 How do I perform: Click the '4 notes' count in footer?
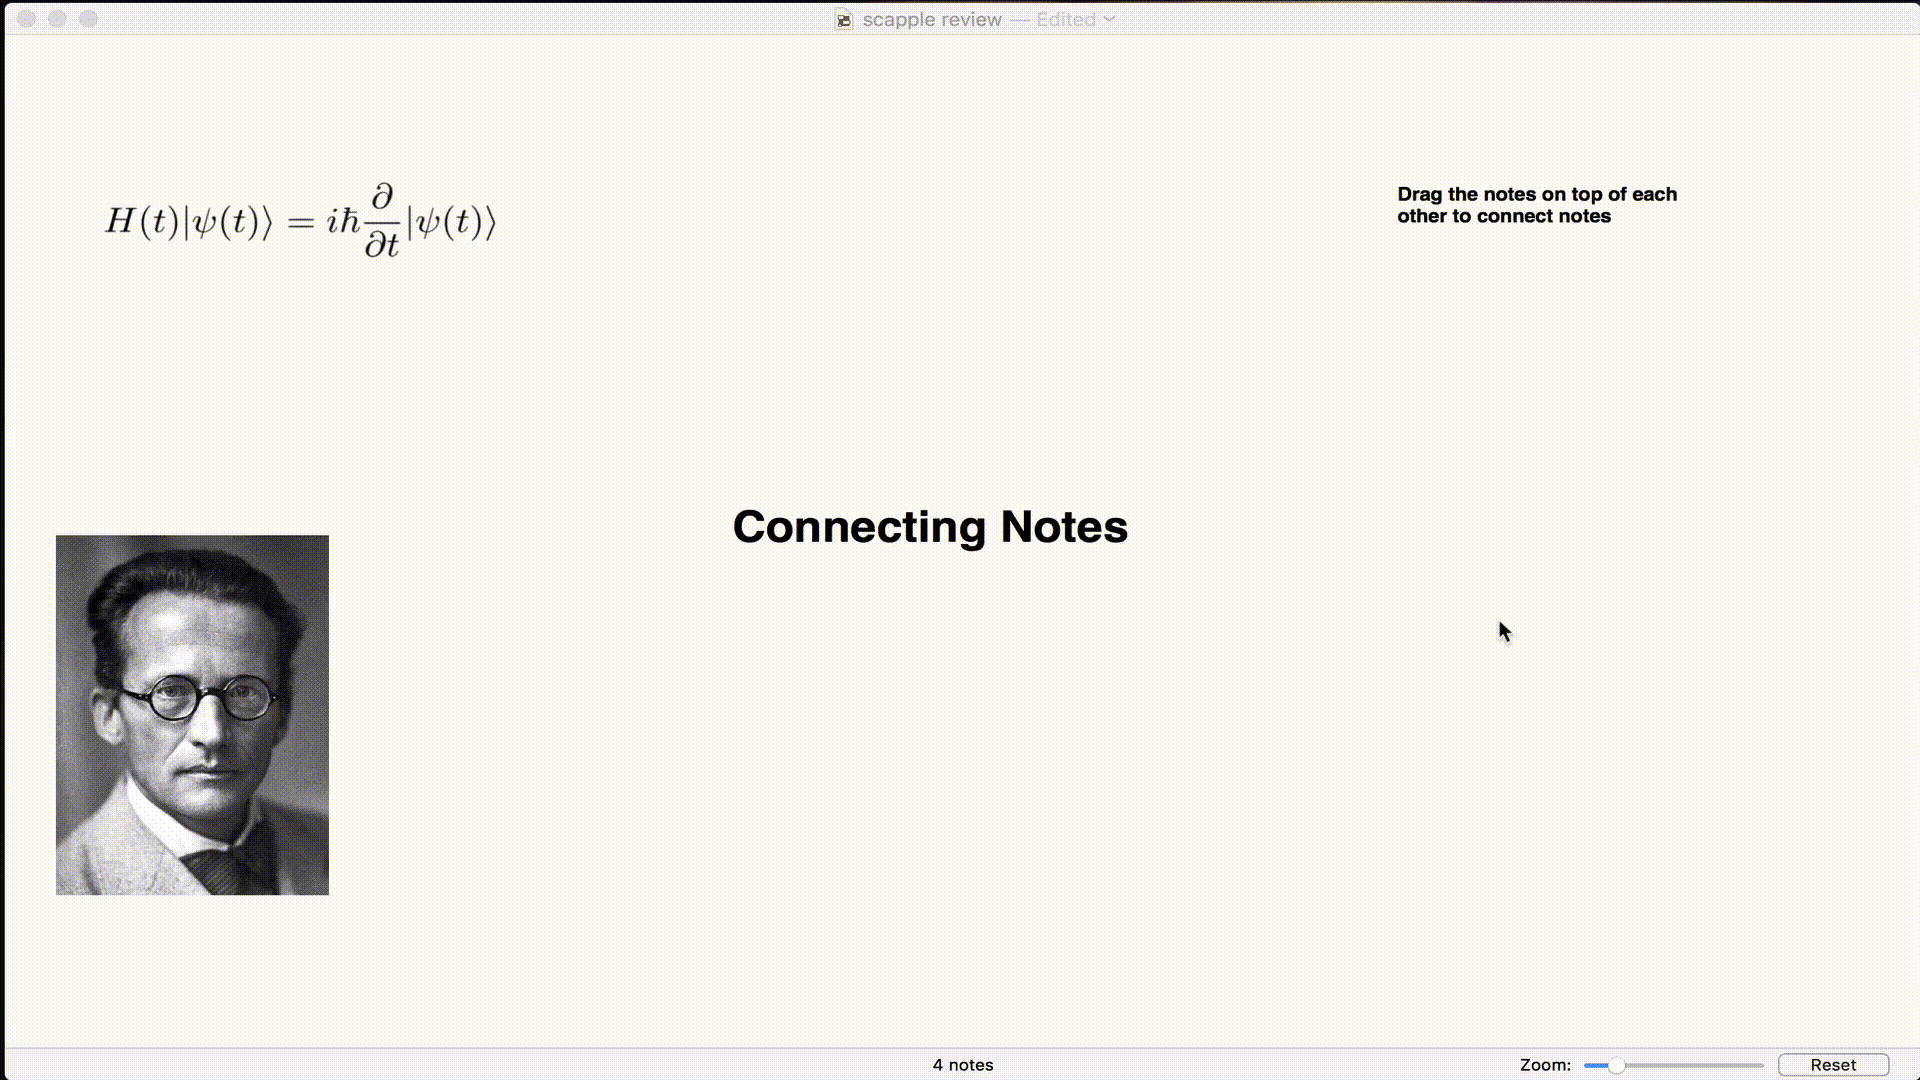click(x=962, y=1065)
